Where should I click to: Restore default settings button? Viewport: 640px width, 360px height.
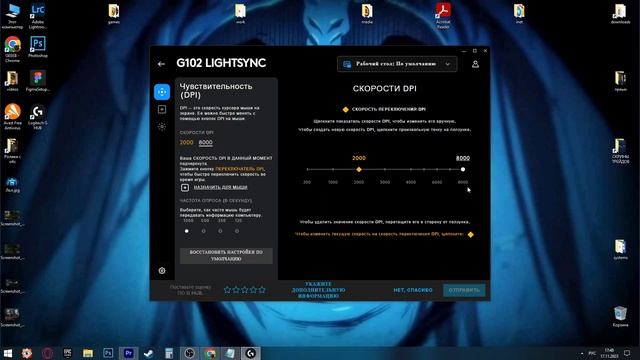226,256
